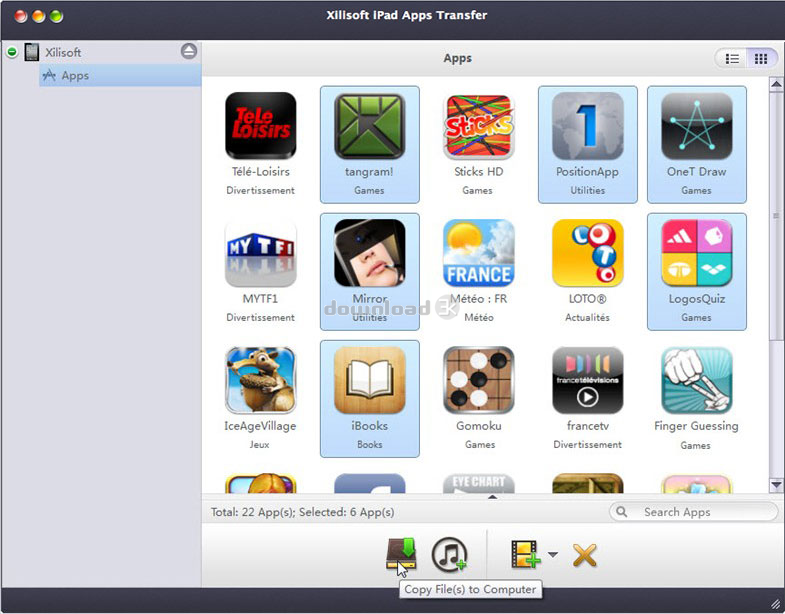Select Xilisoft iPad device in sidebar
The width and height of the screenshot is (785, 614).
(62, 52)
